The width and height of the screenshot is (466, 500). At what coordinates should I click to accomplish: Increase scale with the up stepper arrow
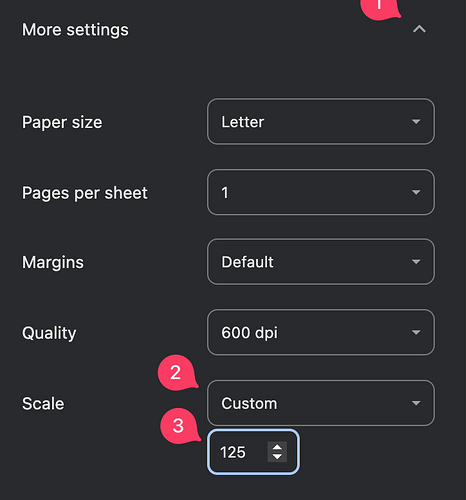click(277, 447)
